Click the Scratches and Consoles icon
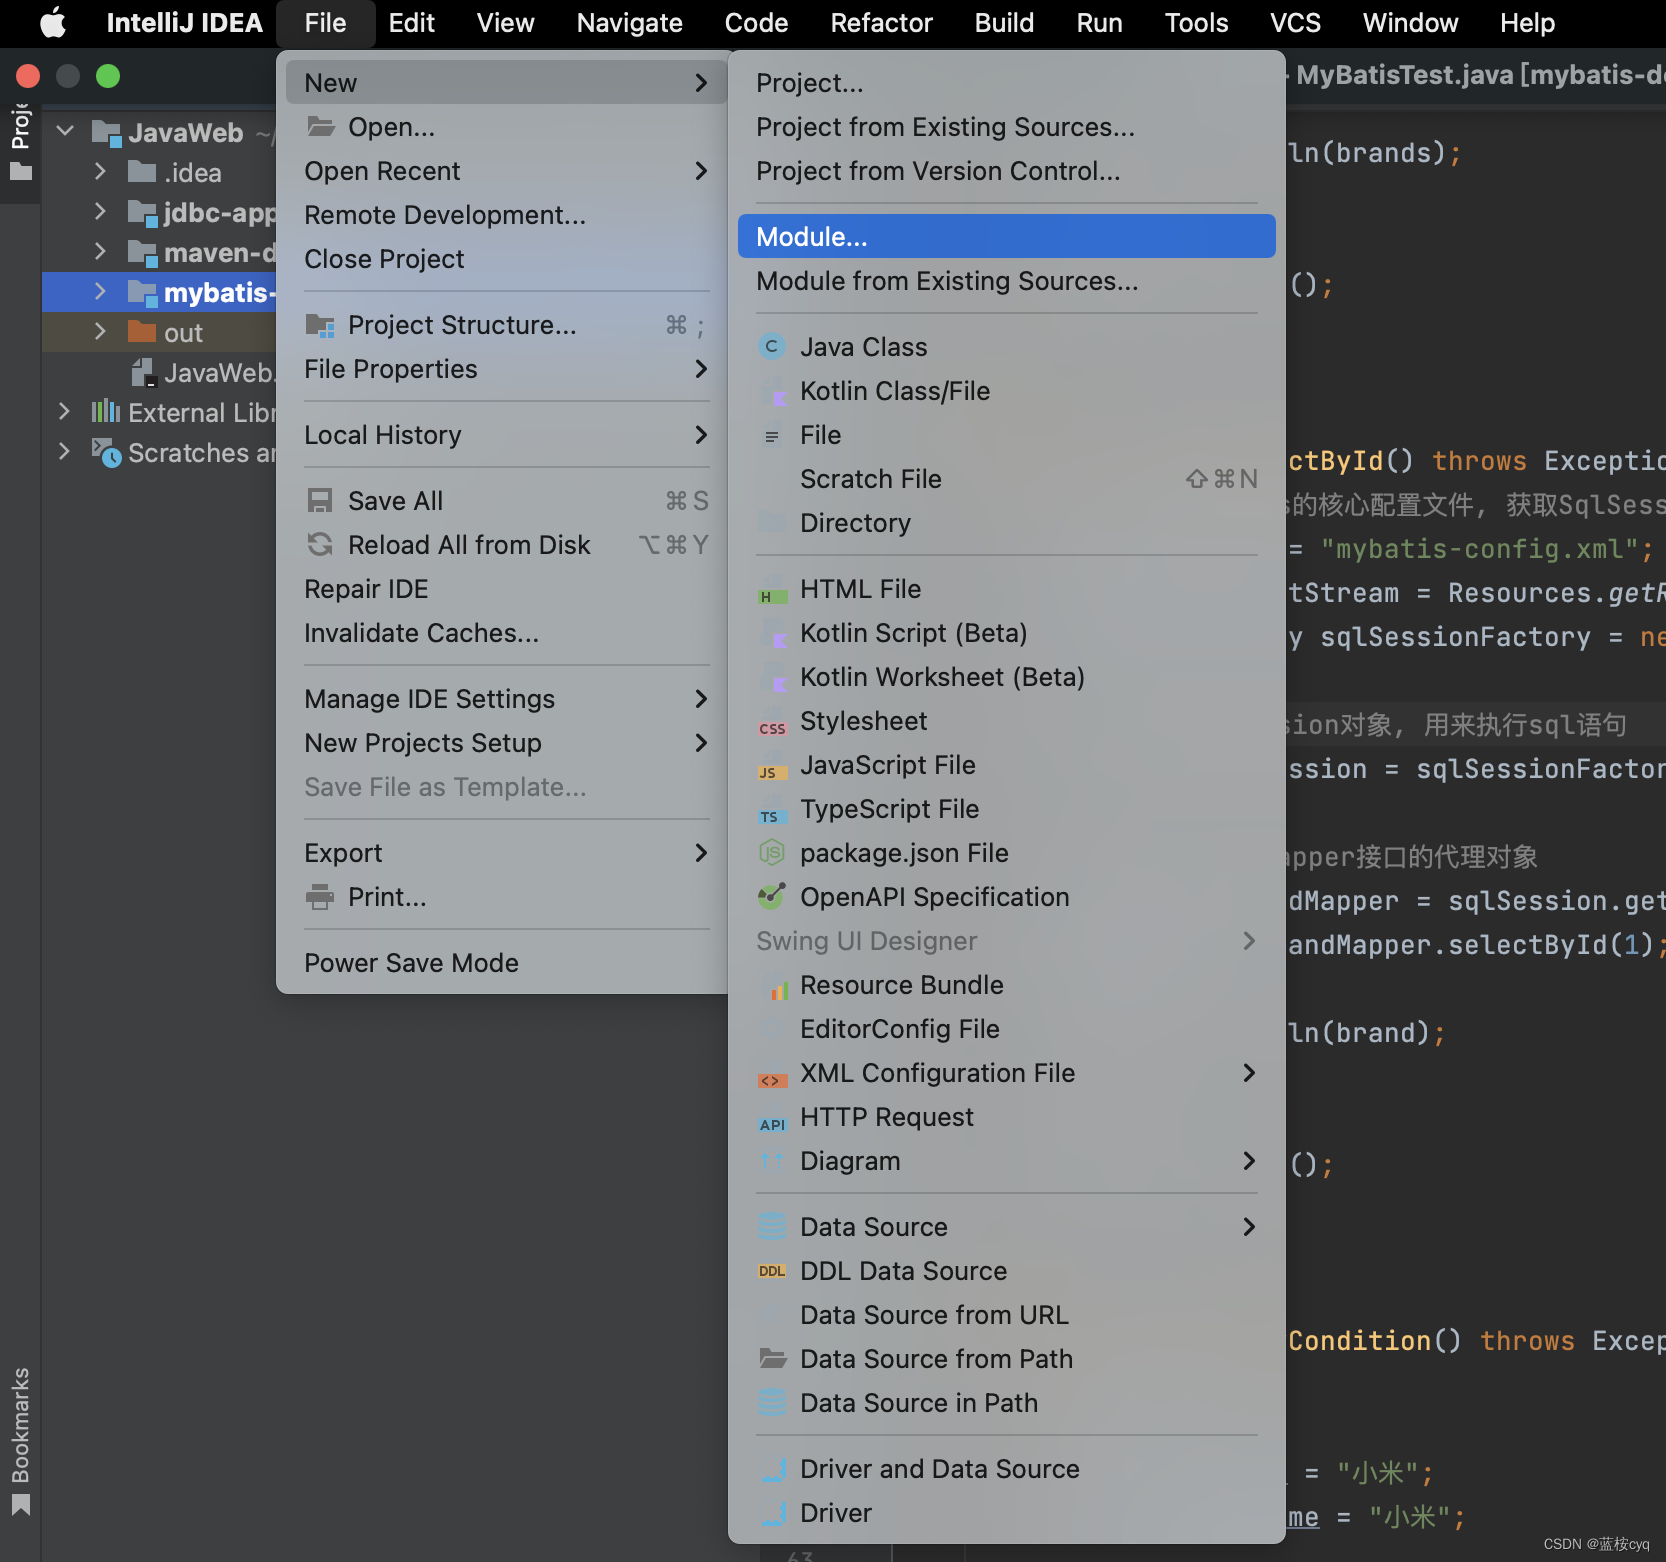Viewport: 1666px width, 1562px height. (x=106, y=453)
